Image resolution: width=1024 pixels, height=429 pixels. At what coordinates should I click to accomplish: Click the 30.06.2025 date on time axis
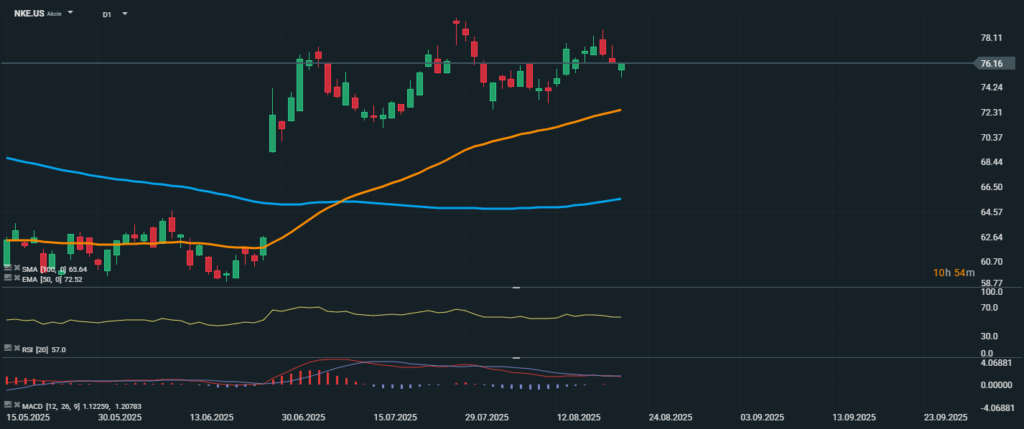(304, 417)
